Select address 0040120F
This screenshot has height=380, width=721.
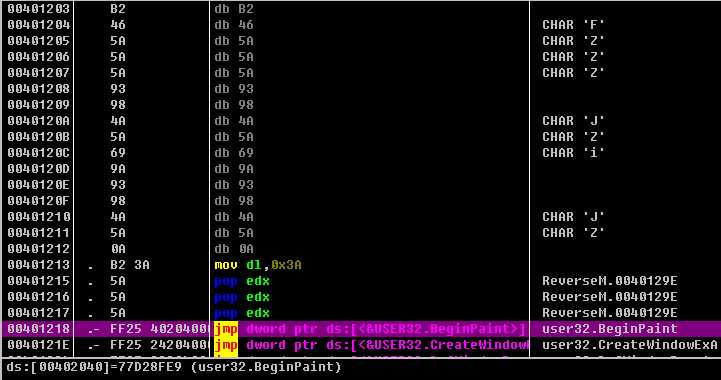[39, 201]
